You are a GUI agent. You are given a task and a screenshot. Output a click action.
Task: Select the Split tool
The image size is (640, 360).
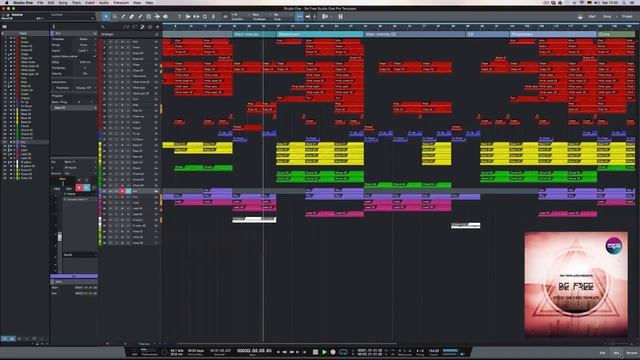[x=123, y=17]
